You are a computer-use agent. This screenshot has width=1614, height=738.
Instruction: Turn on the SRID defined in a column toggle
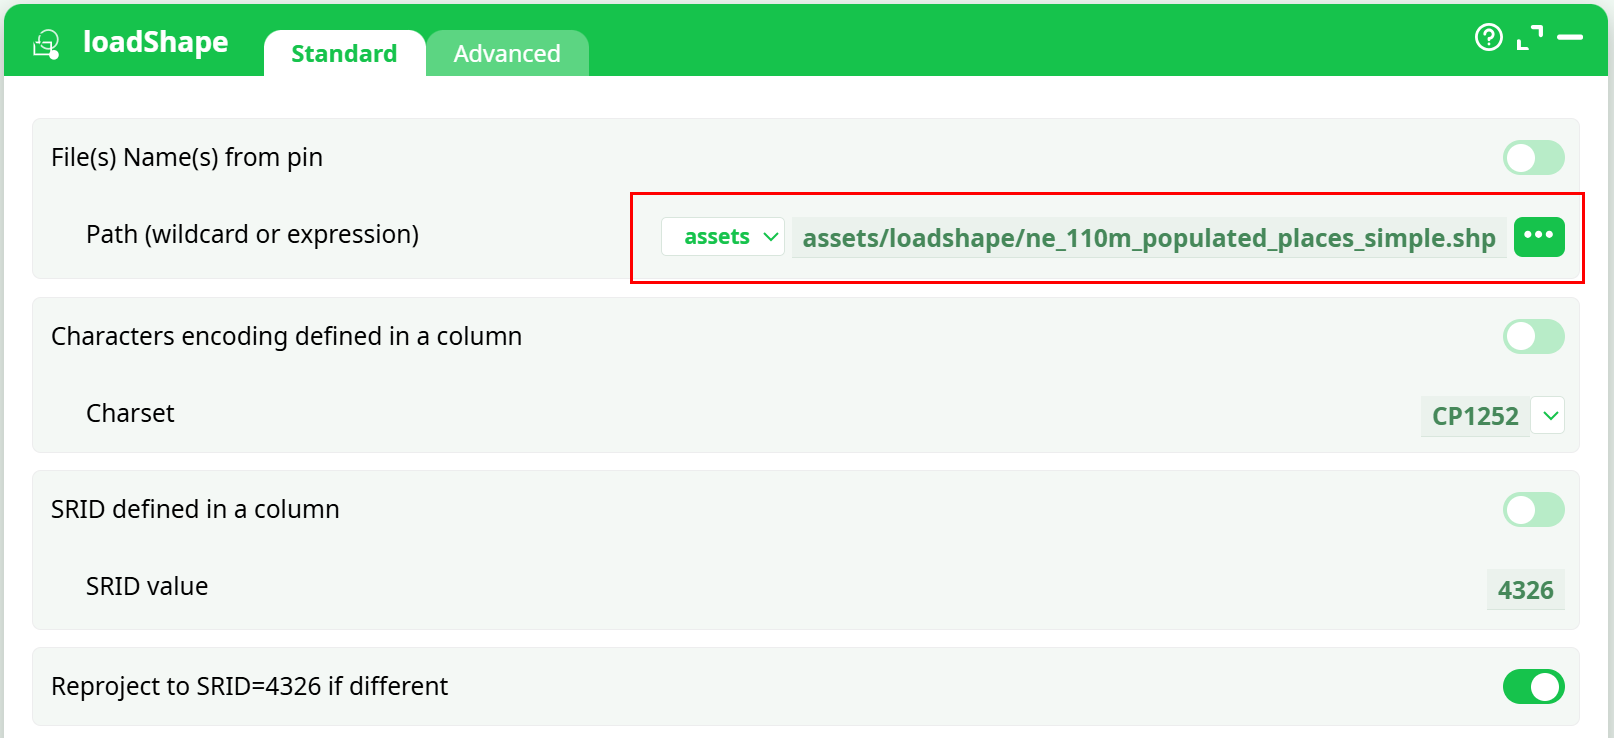tap(1533, 510)
